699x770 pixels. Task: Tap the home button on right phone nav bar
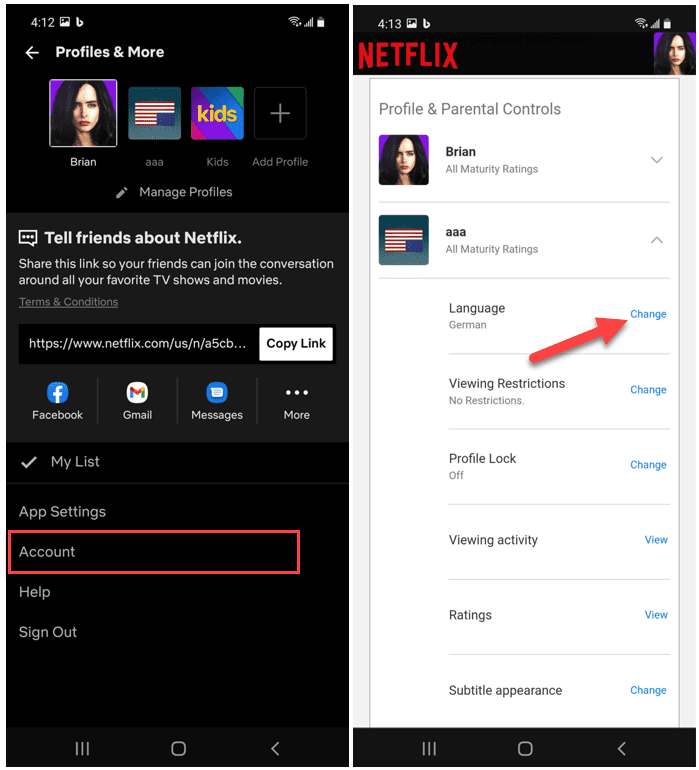point(525,749)
